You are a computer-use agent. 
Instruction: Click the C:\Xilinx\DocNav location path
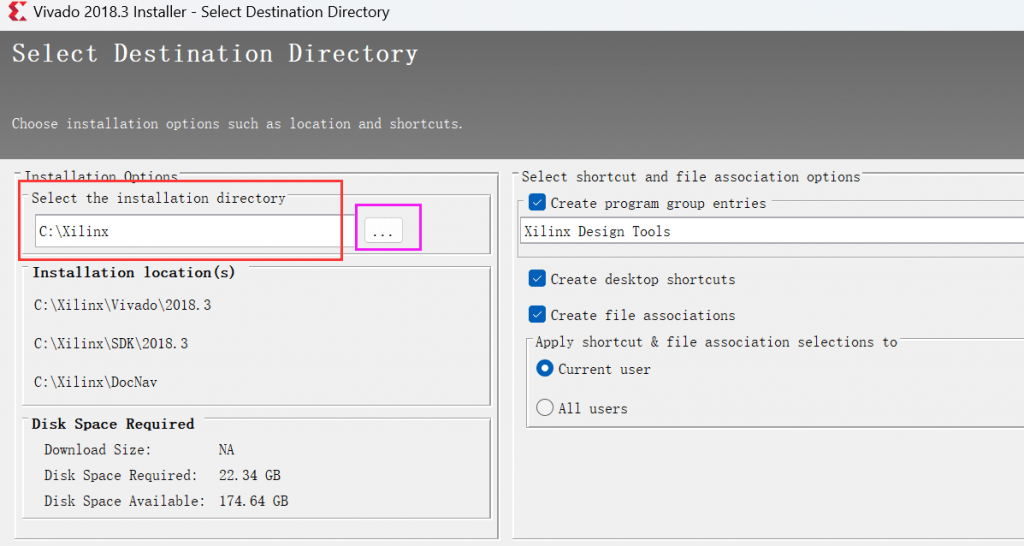point(95,382)
